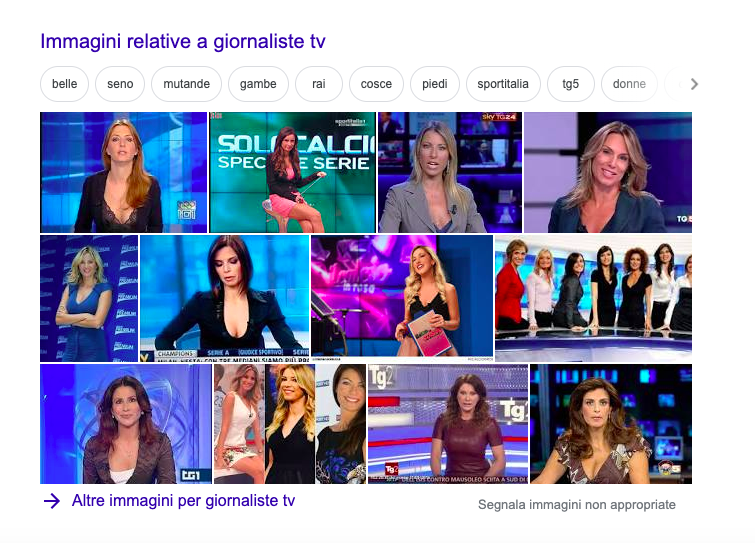Click the 'gambe' filter chip
Image resolution: width=755 pixels, height=543 pixels.
[x=258, y=84]
